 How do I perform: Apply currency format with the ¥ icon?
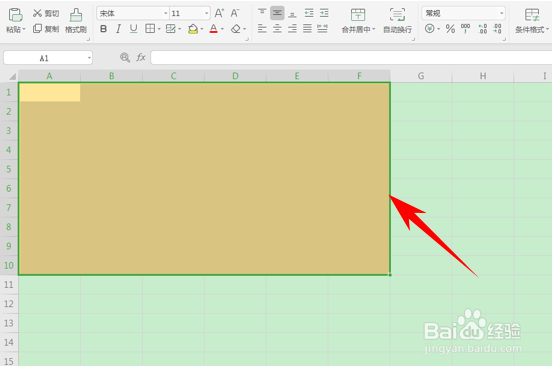[430, 29]
